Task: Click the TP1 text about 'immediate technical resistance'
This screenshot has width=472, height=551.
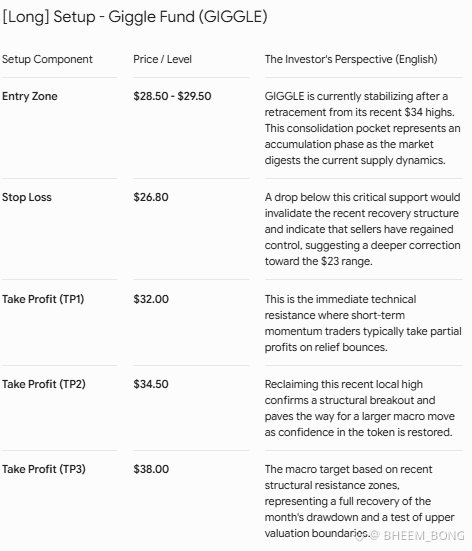Action: 363,323
